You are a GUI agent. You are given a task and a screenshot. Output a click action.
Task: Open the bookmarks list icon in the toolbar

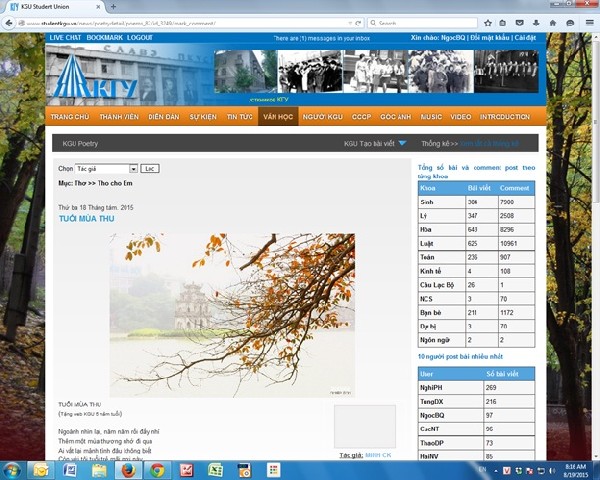[503, 23]
